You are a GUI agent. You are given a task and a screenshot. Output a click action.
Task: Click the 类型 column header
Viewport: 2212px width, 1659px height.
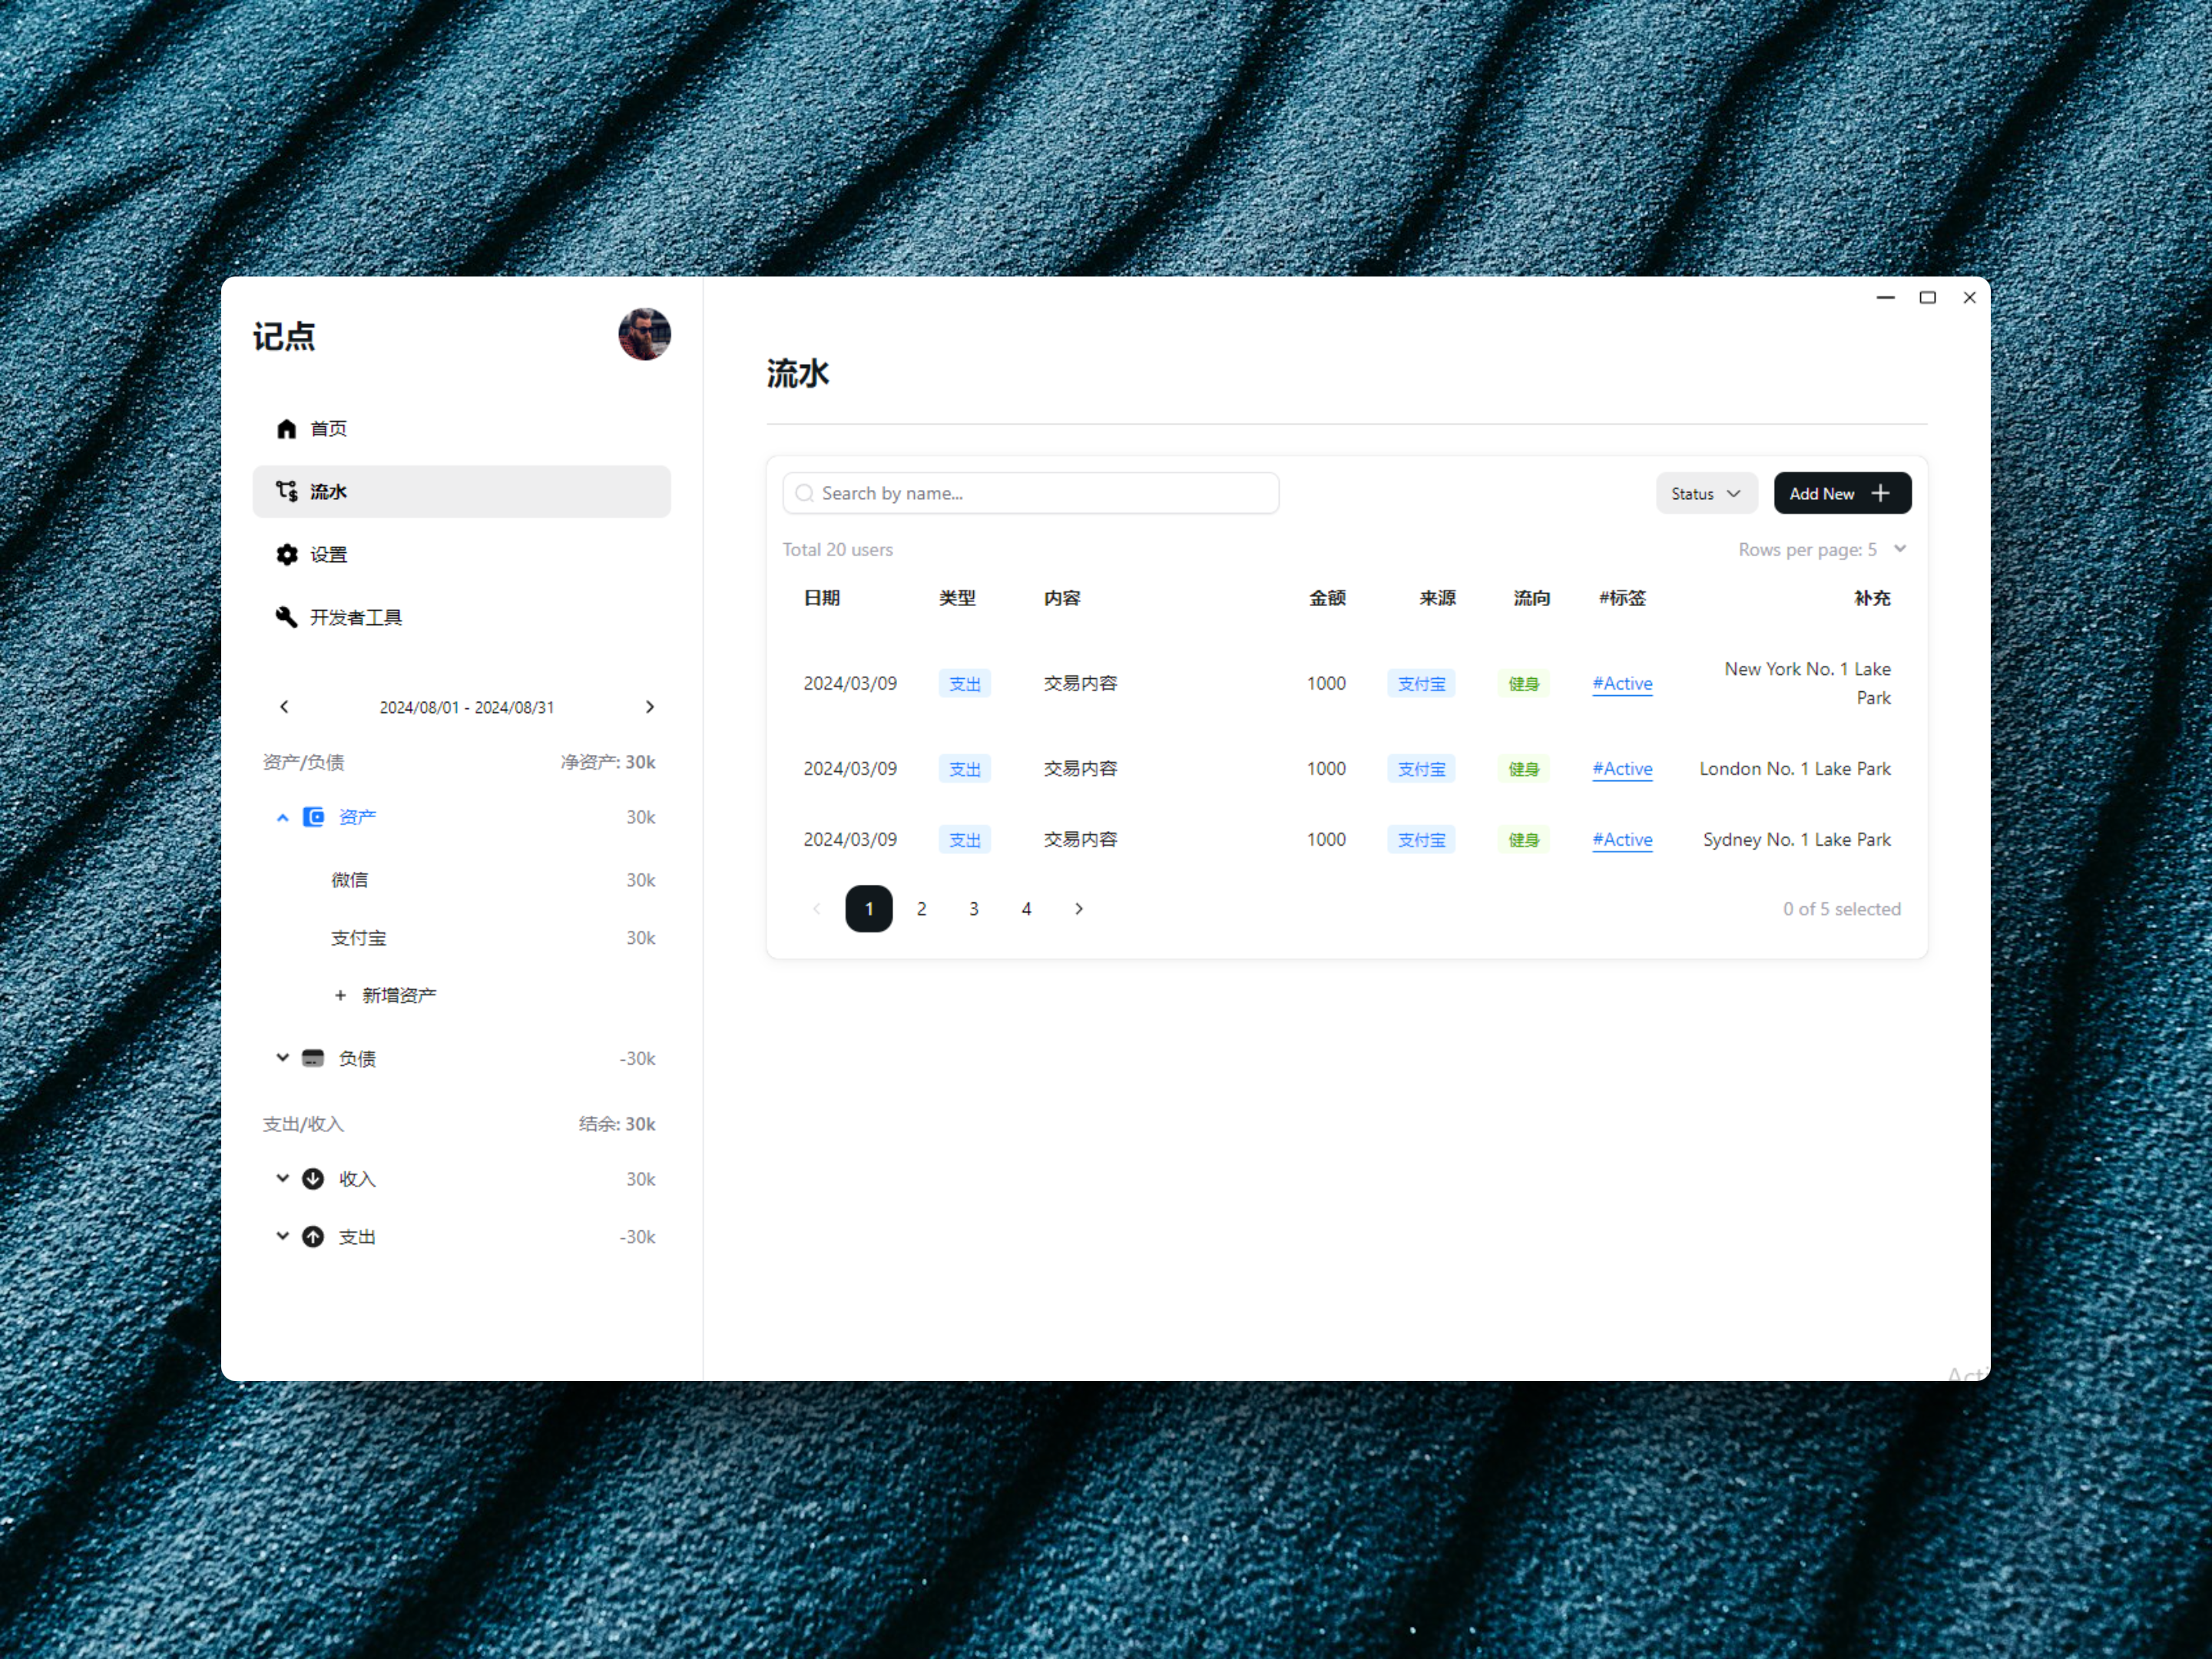coord(957,598)
